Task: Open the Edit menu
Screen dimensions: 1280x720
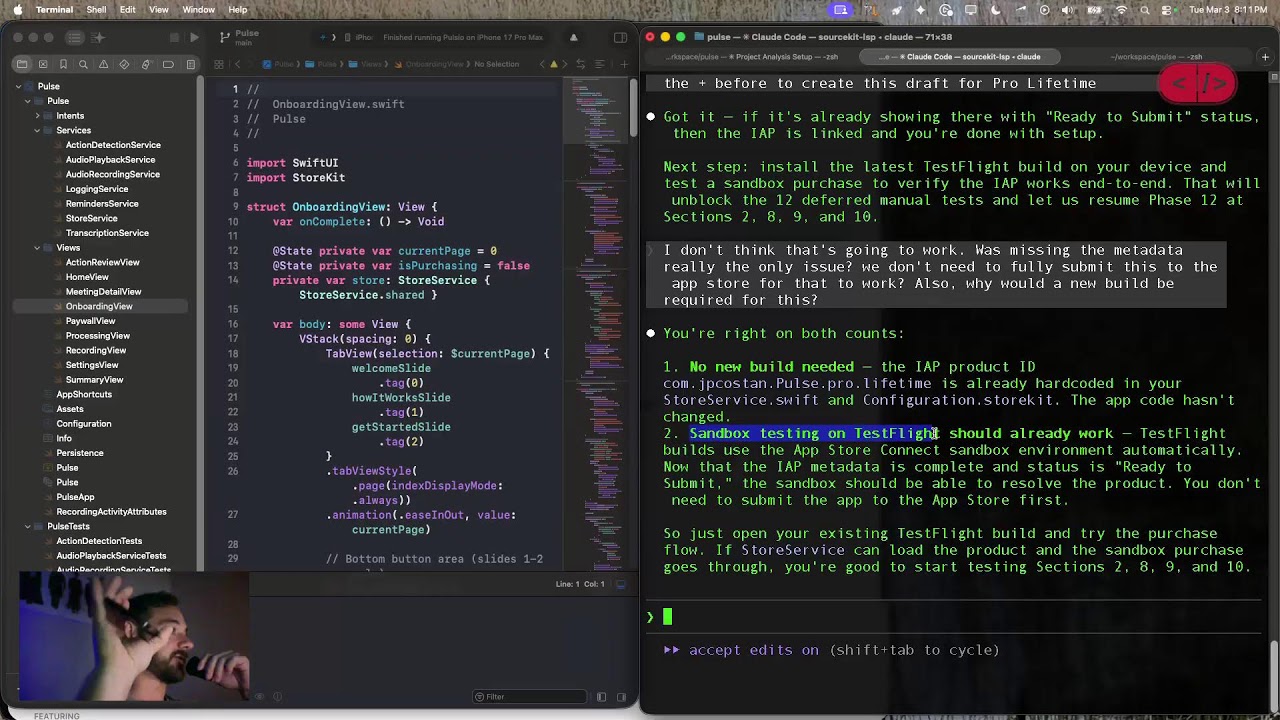Action: coord(128,10)
